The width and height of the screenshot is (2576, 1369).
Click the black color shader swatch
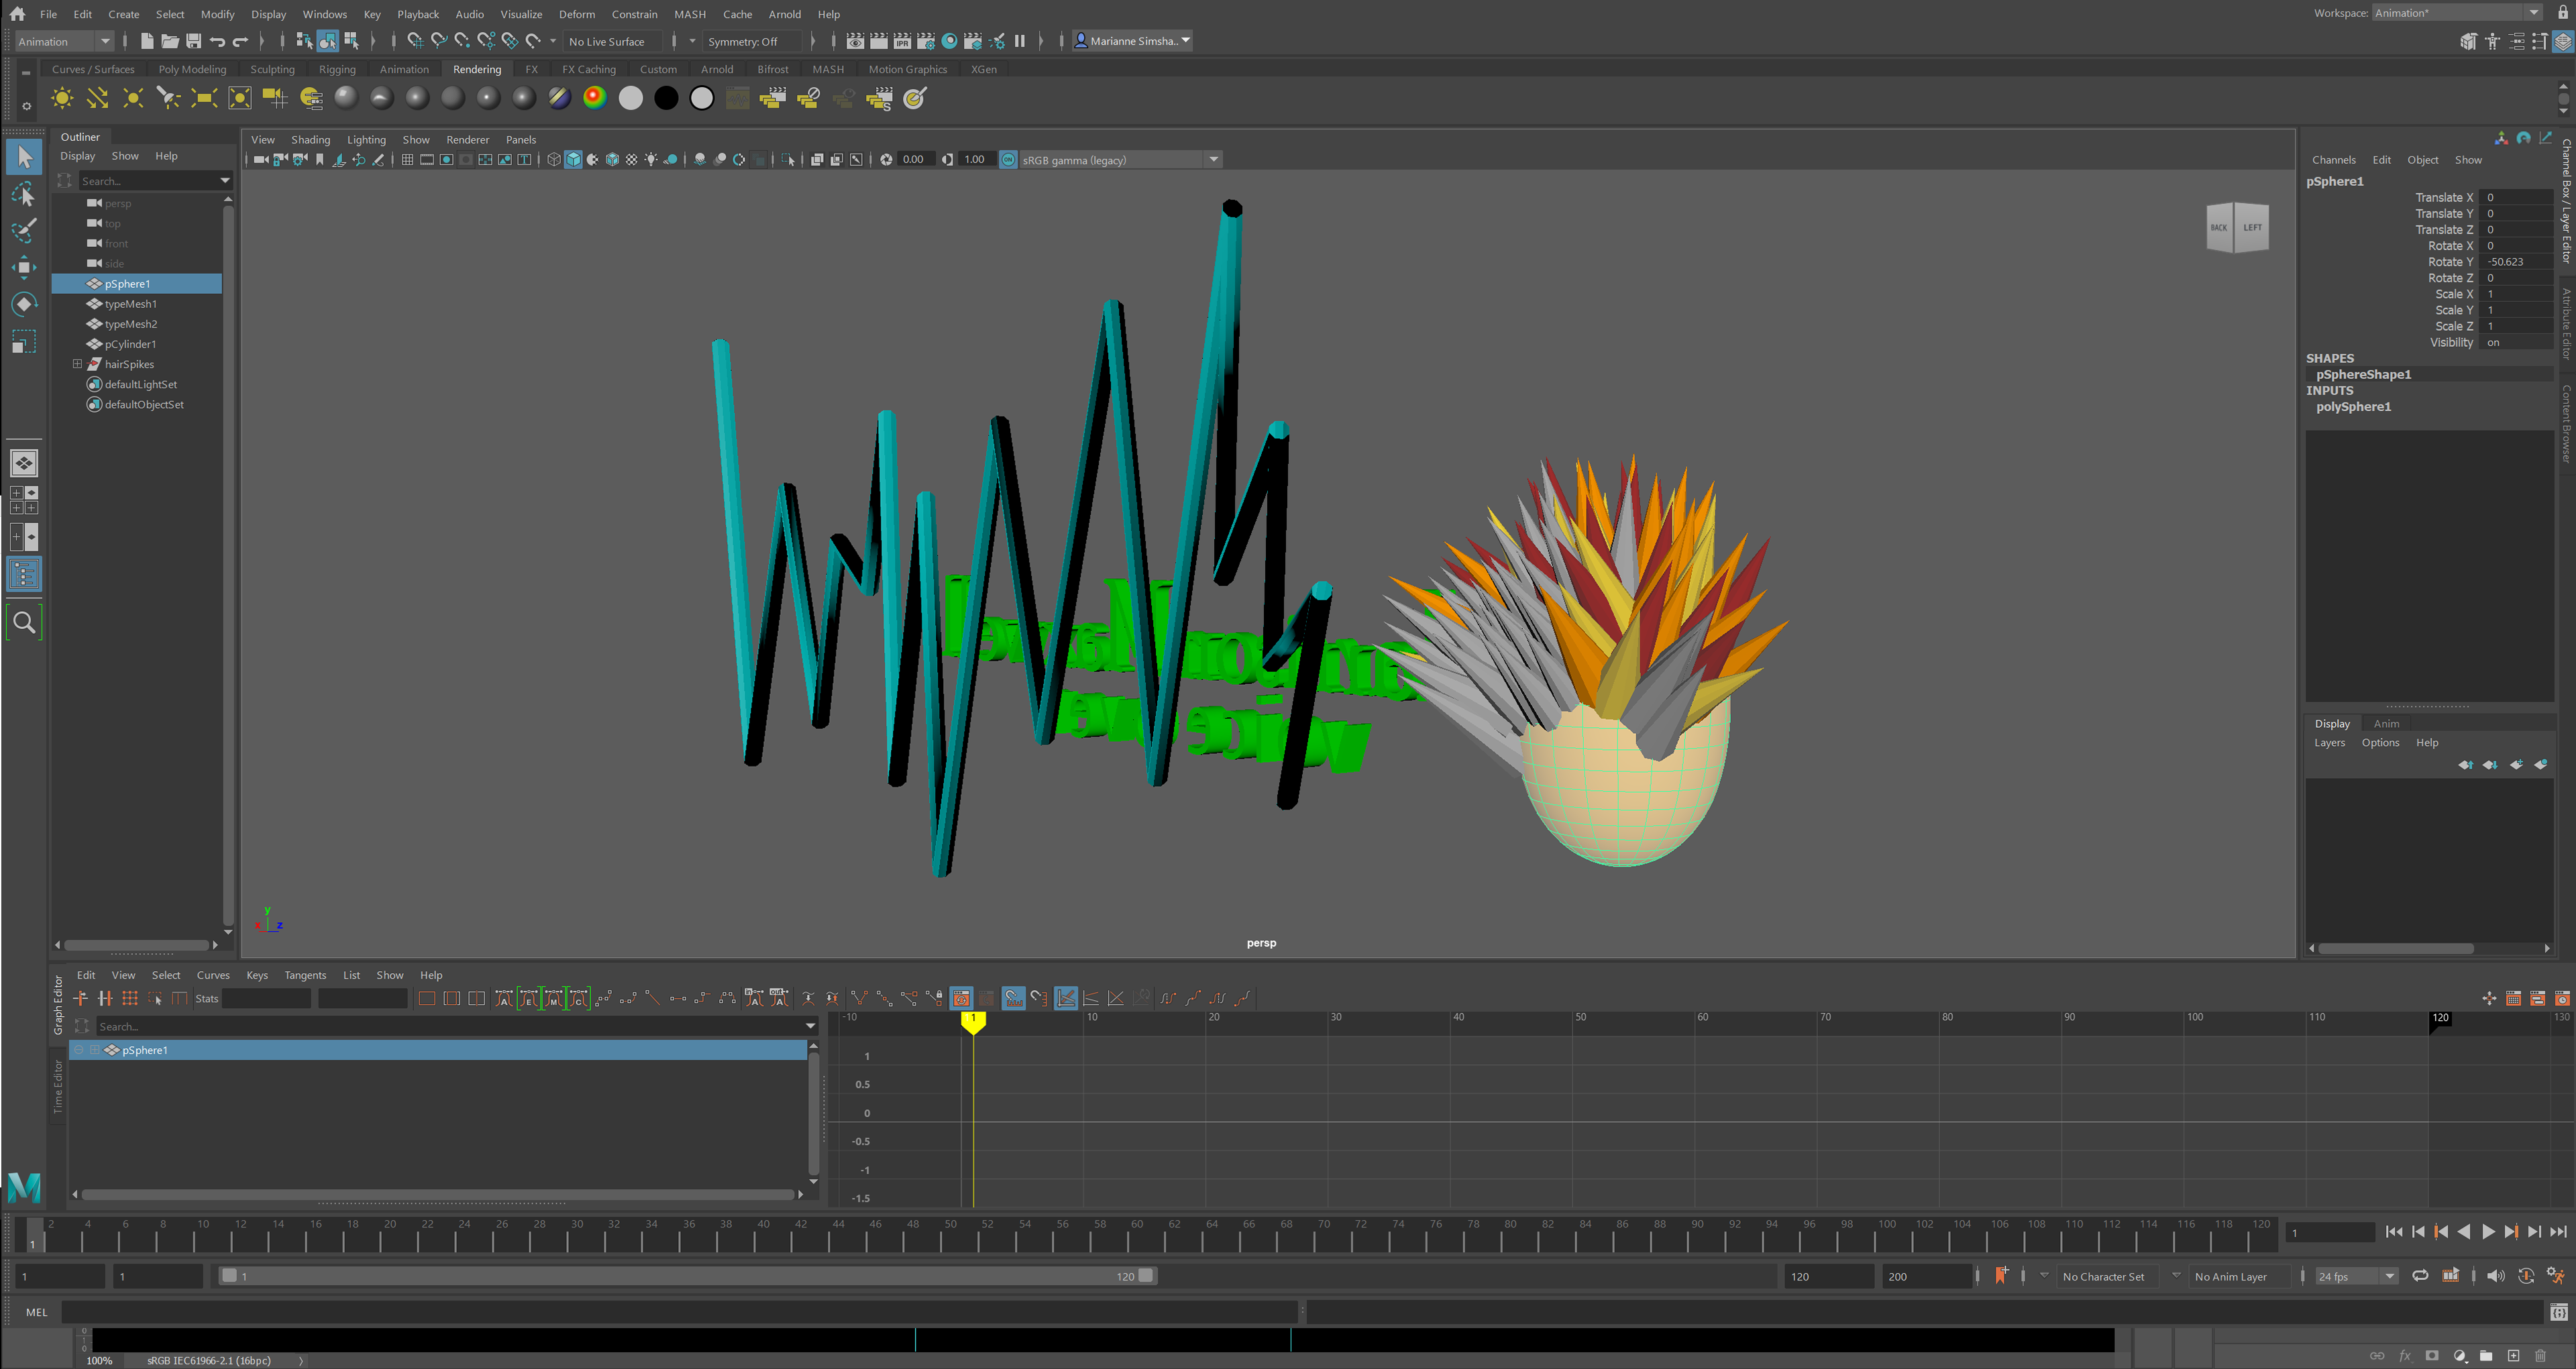click(x=666, y=98)
